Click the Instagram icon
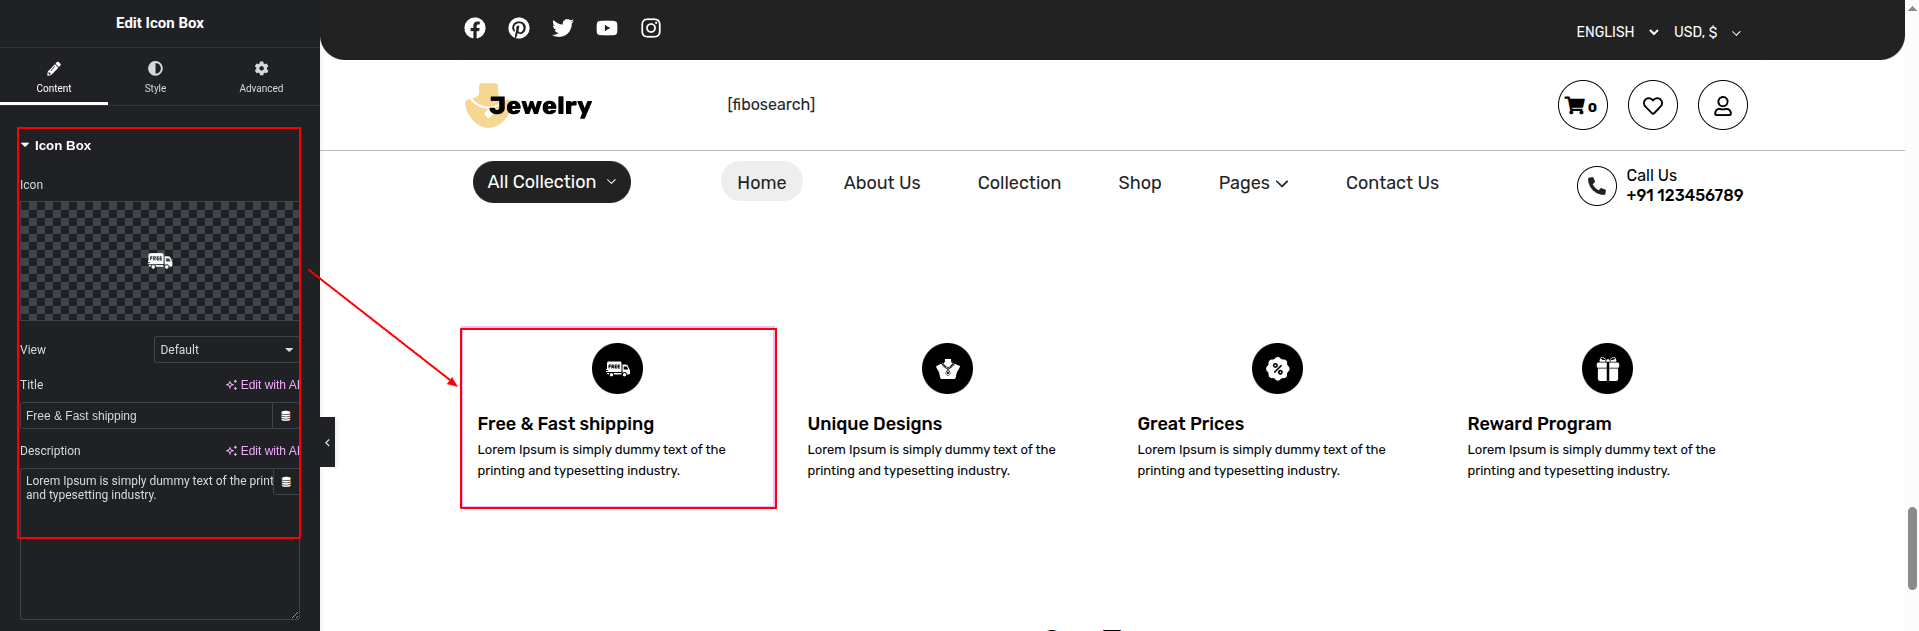 pos(651,28)
